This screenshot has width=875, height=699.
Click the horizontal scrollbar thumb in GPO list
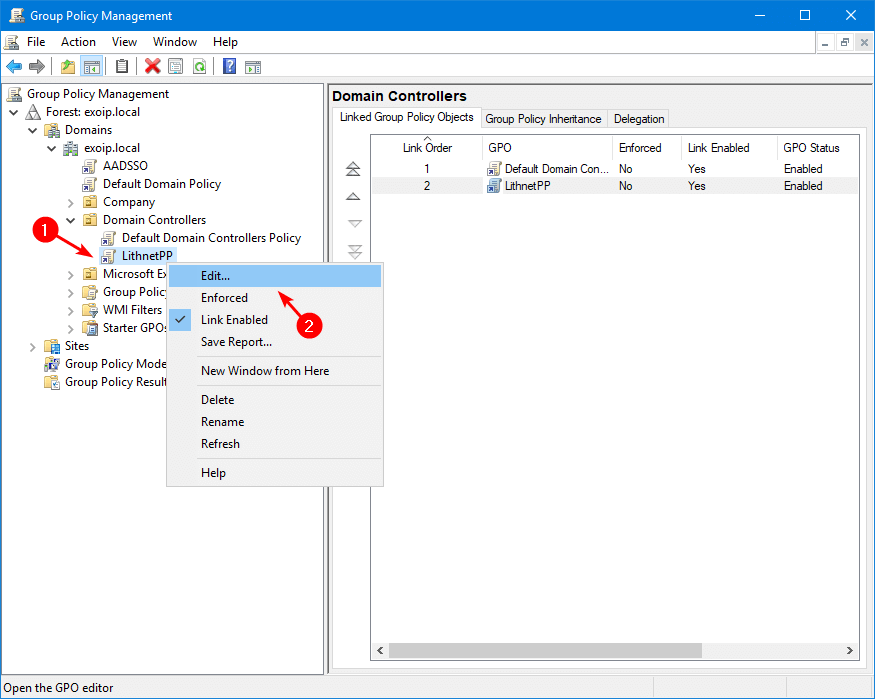[x=545, y=650]
